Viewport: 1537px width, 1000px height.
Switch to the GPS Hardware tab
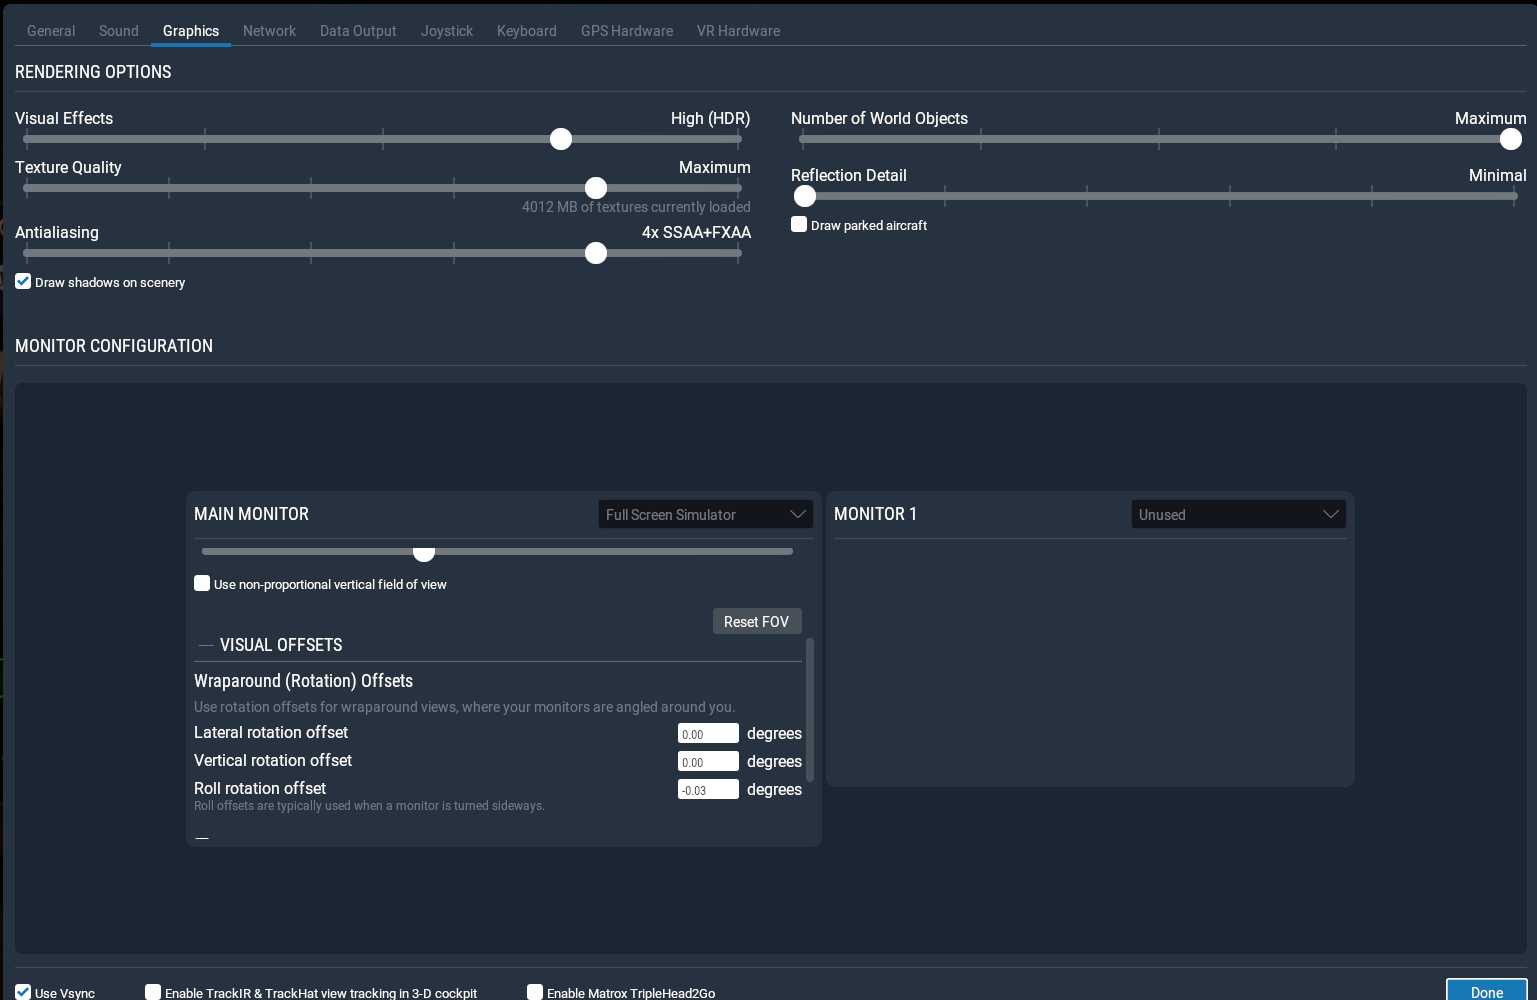[x=626, y=30]
